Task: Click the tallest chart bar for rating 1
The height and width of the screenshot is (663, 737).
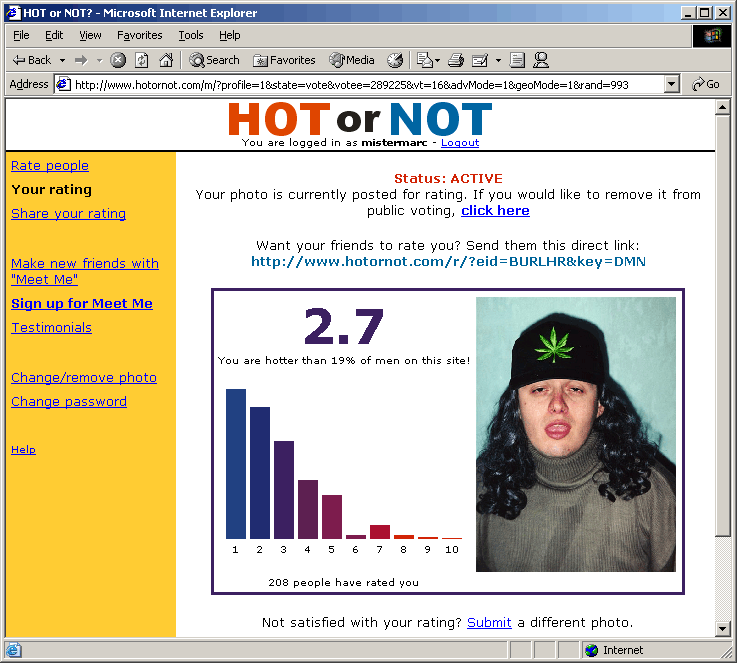Action: [236, 464]
